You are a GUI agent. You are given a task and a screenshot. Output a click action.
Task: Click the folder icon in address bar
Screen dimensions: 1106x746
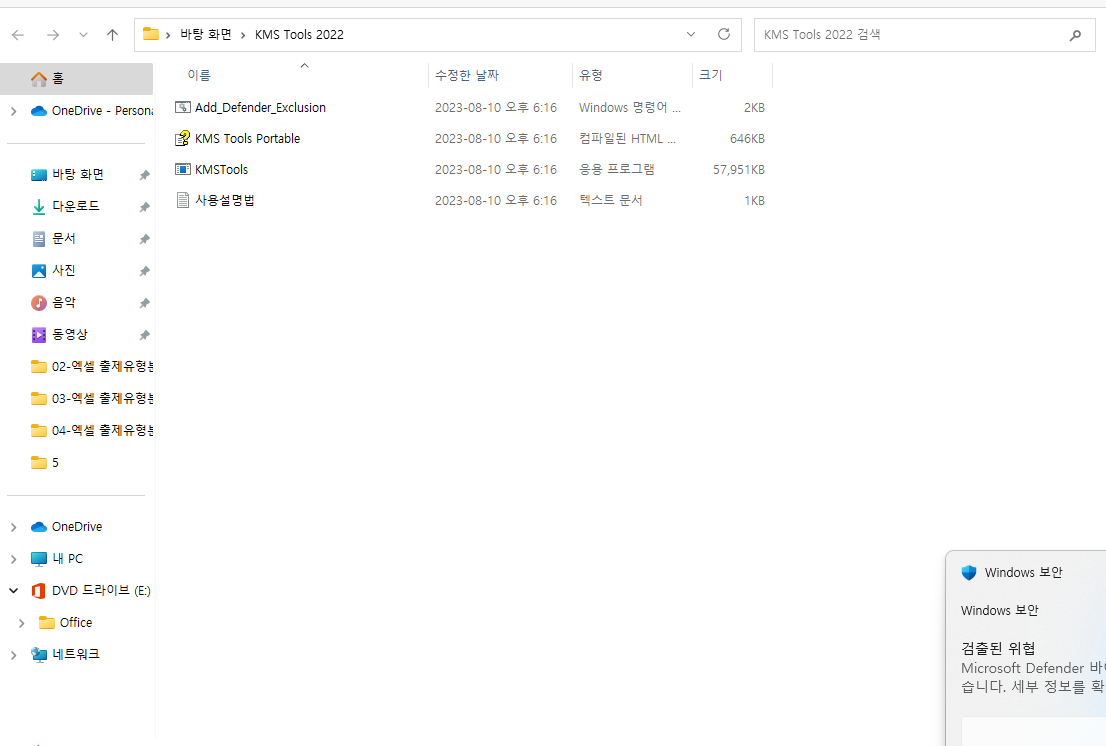point(150,34)
